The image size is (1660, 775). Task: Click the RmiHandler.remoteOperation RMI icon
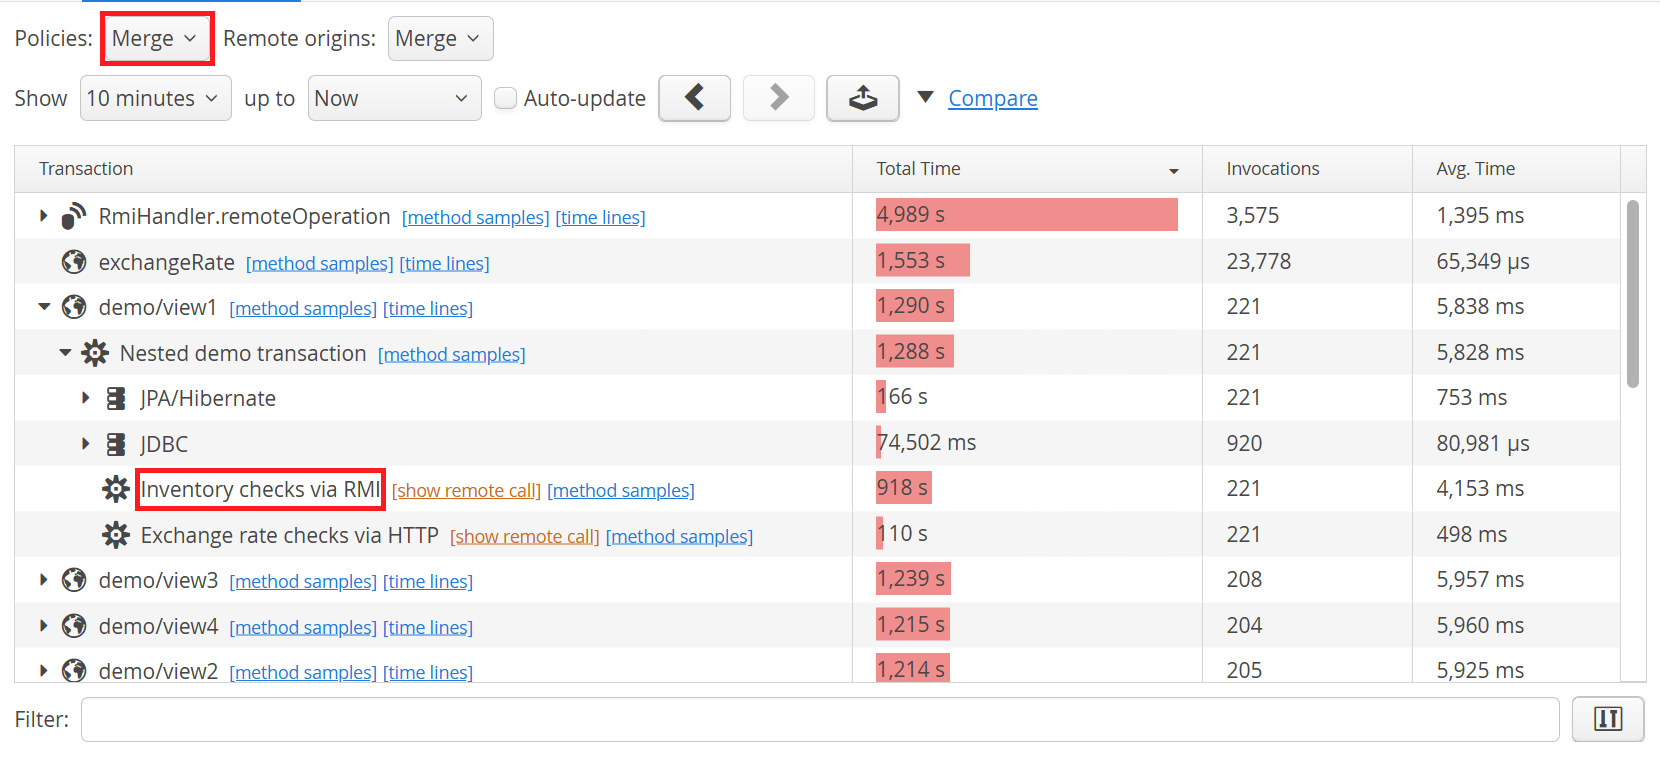click(x=74, y=217)
